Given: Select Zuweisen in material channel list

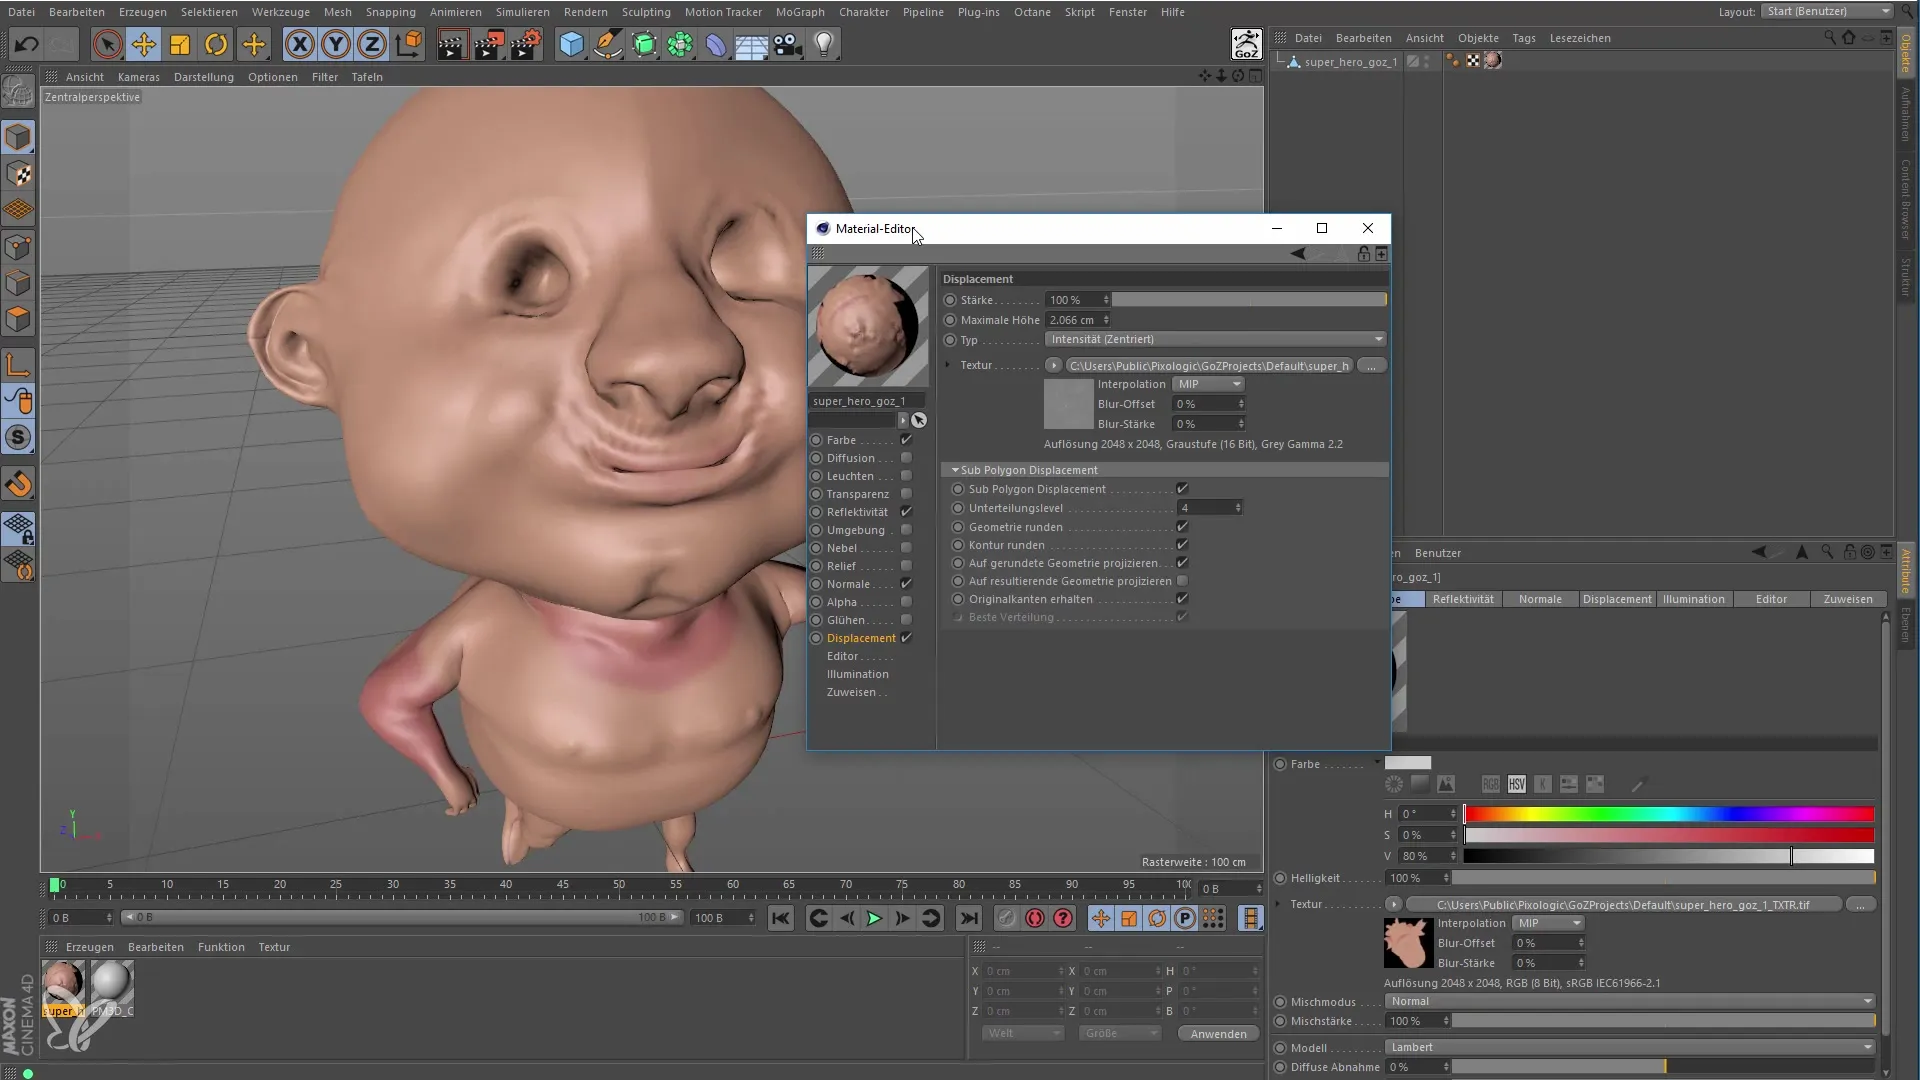Looking at the screenshot, I should [x=850, y=692].
